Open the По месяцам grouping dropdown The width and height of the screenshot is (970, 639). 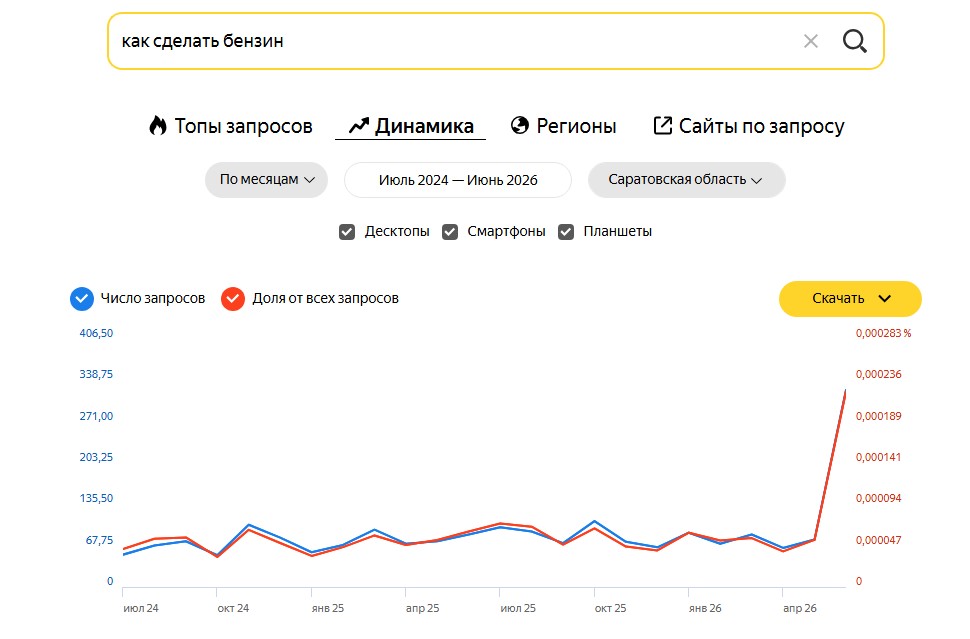pos(267,180)
